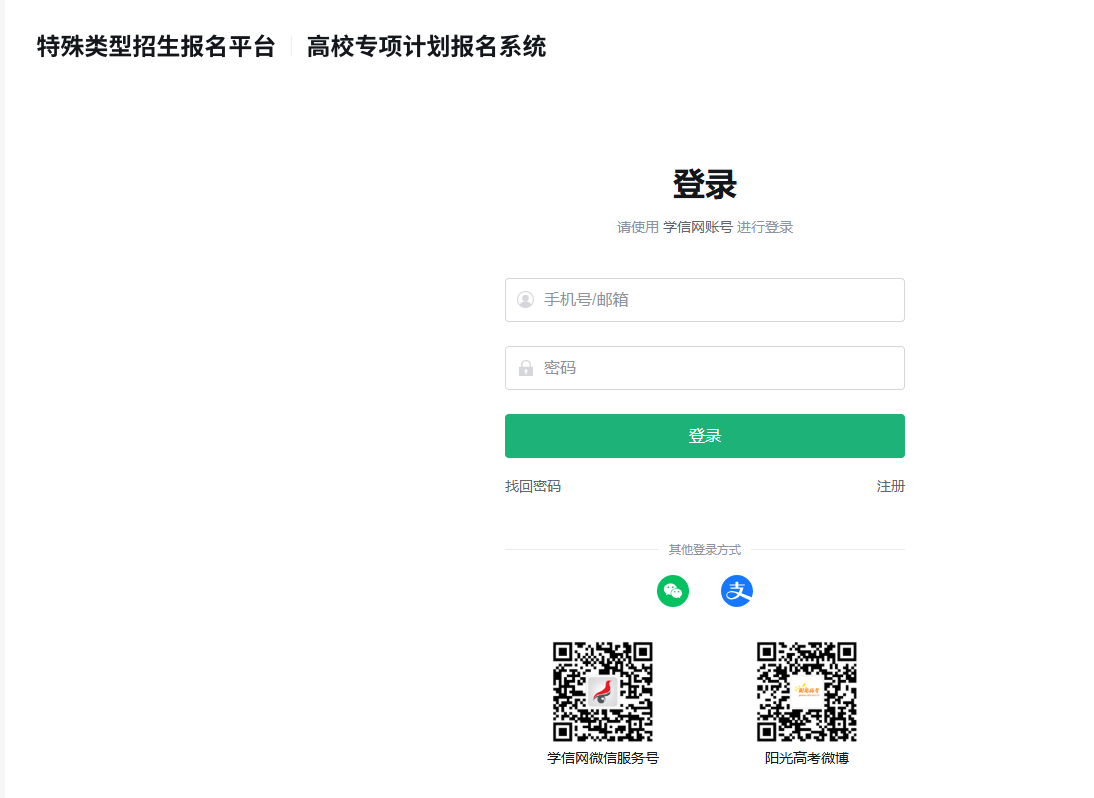This screenshot has height=798, width=1094.
Task: Click the lock icon in the password field
Action: tap(525, 368)
